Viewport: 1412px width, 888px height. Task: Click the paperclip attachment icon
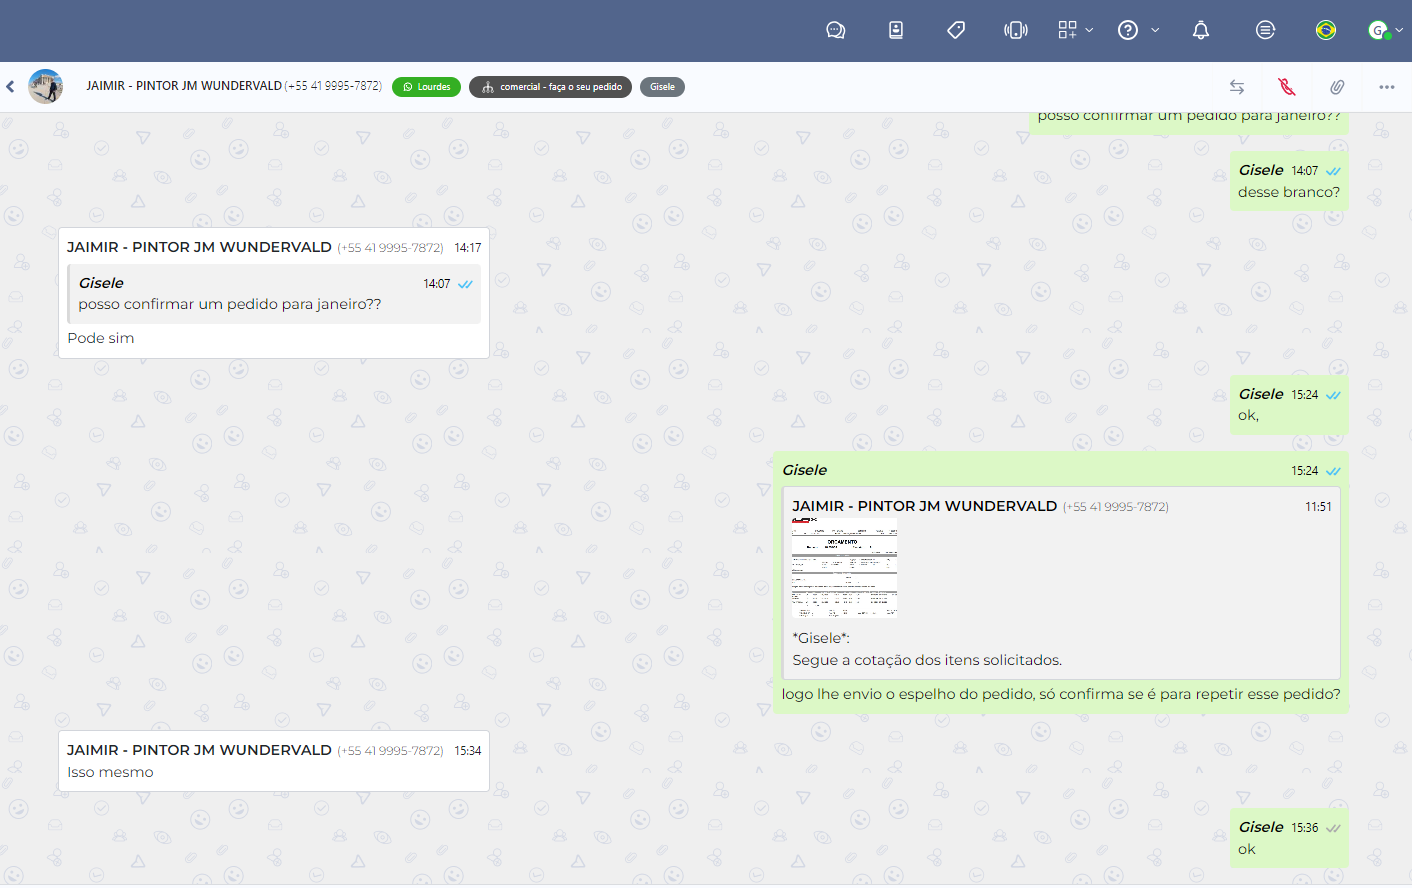[x=1337, y=87]
